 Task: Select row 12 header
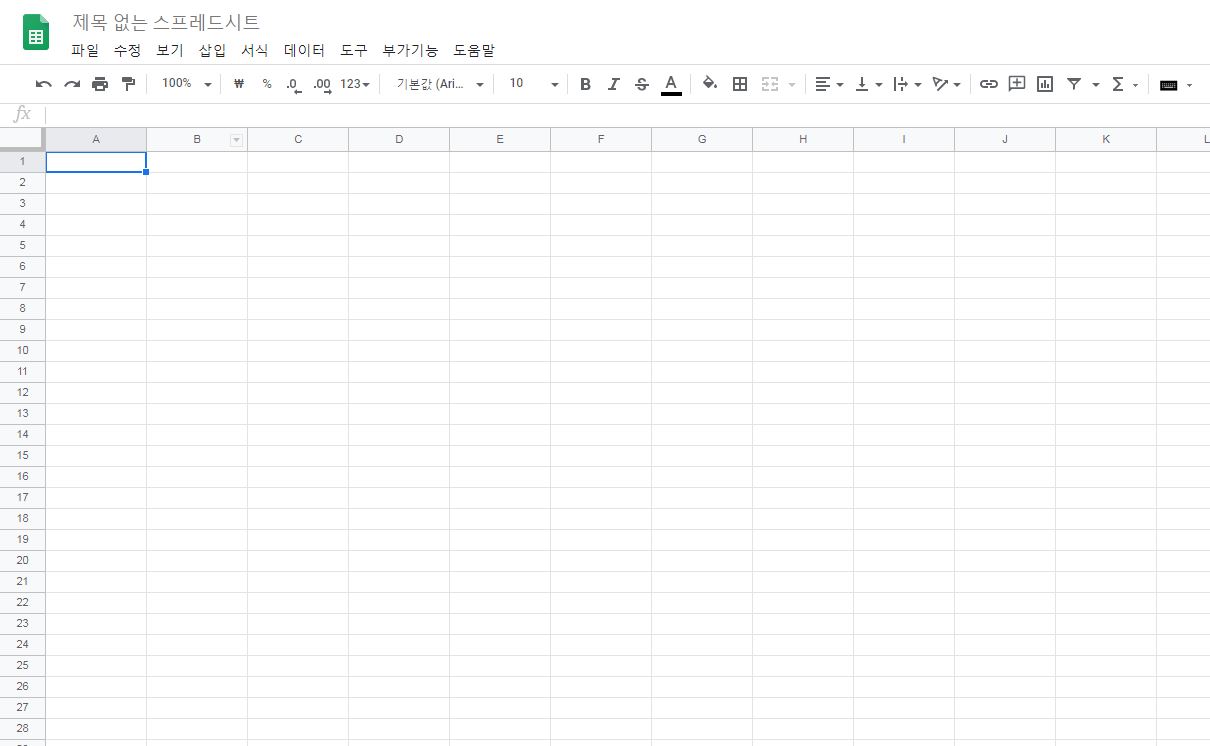(x=22, y=392)
